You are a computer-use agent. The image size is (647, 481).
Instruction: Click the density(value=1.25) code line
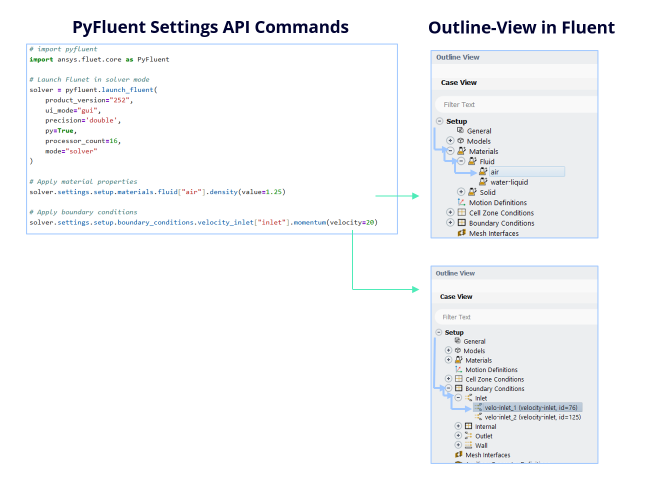pos(158,192)
